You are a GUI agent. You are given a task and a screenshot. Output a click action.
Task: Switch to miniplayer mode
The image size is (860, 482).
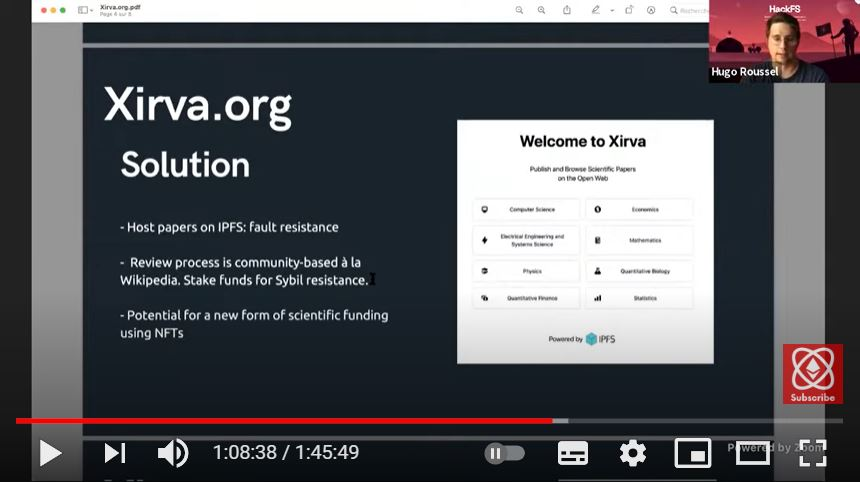click(693, 453)
